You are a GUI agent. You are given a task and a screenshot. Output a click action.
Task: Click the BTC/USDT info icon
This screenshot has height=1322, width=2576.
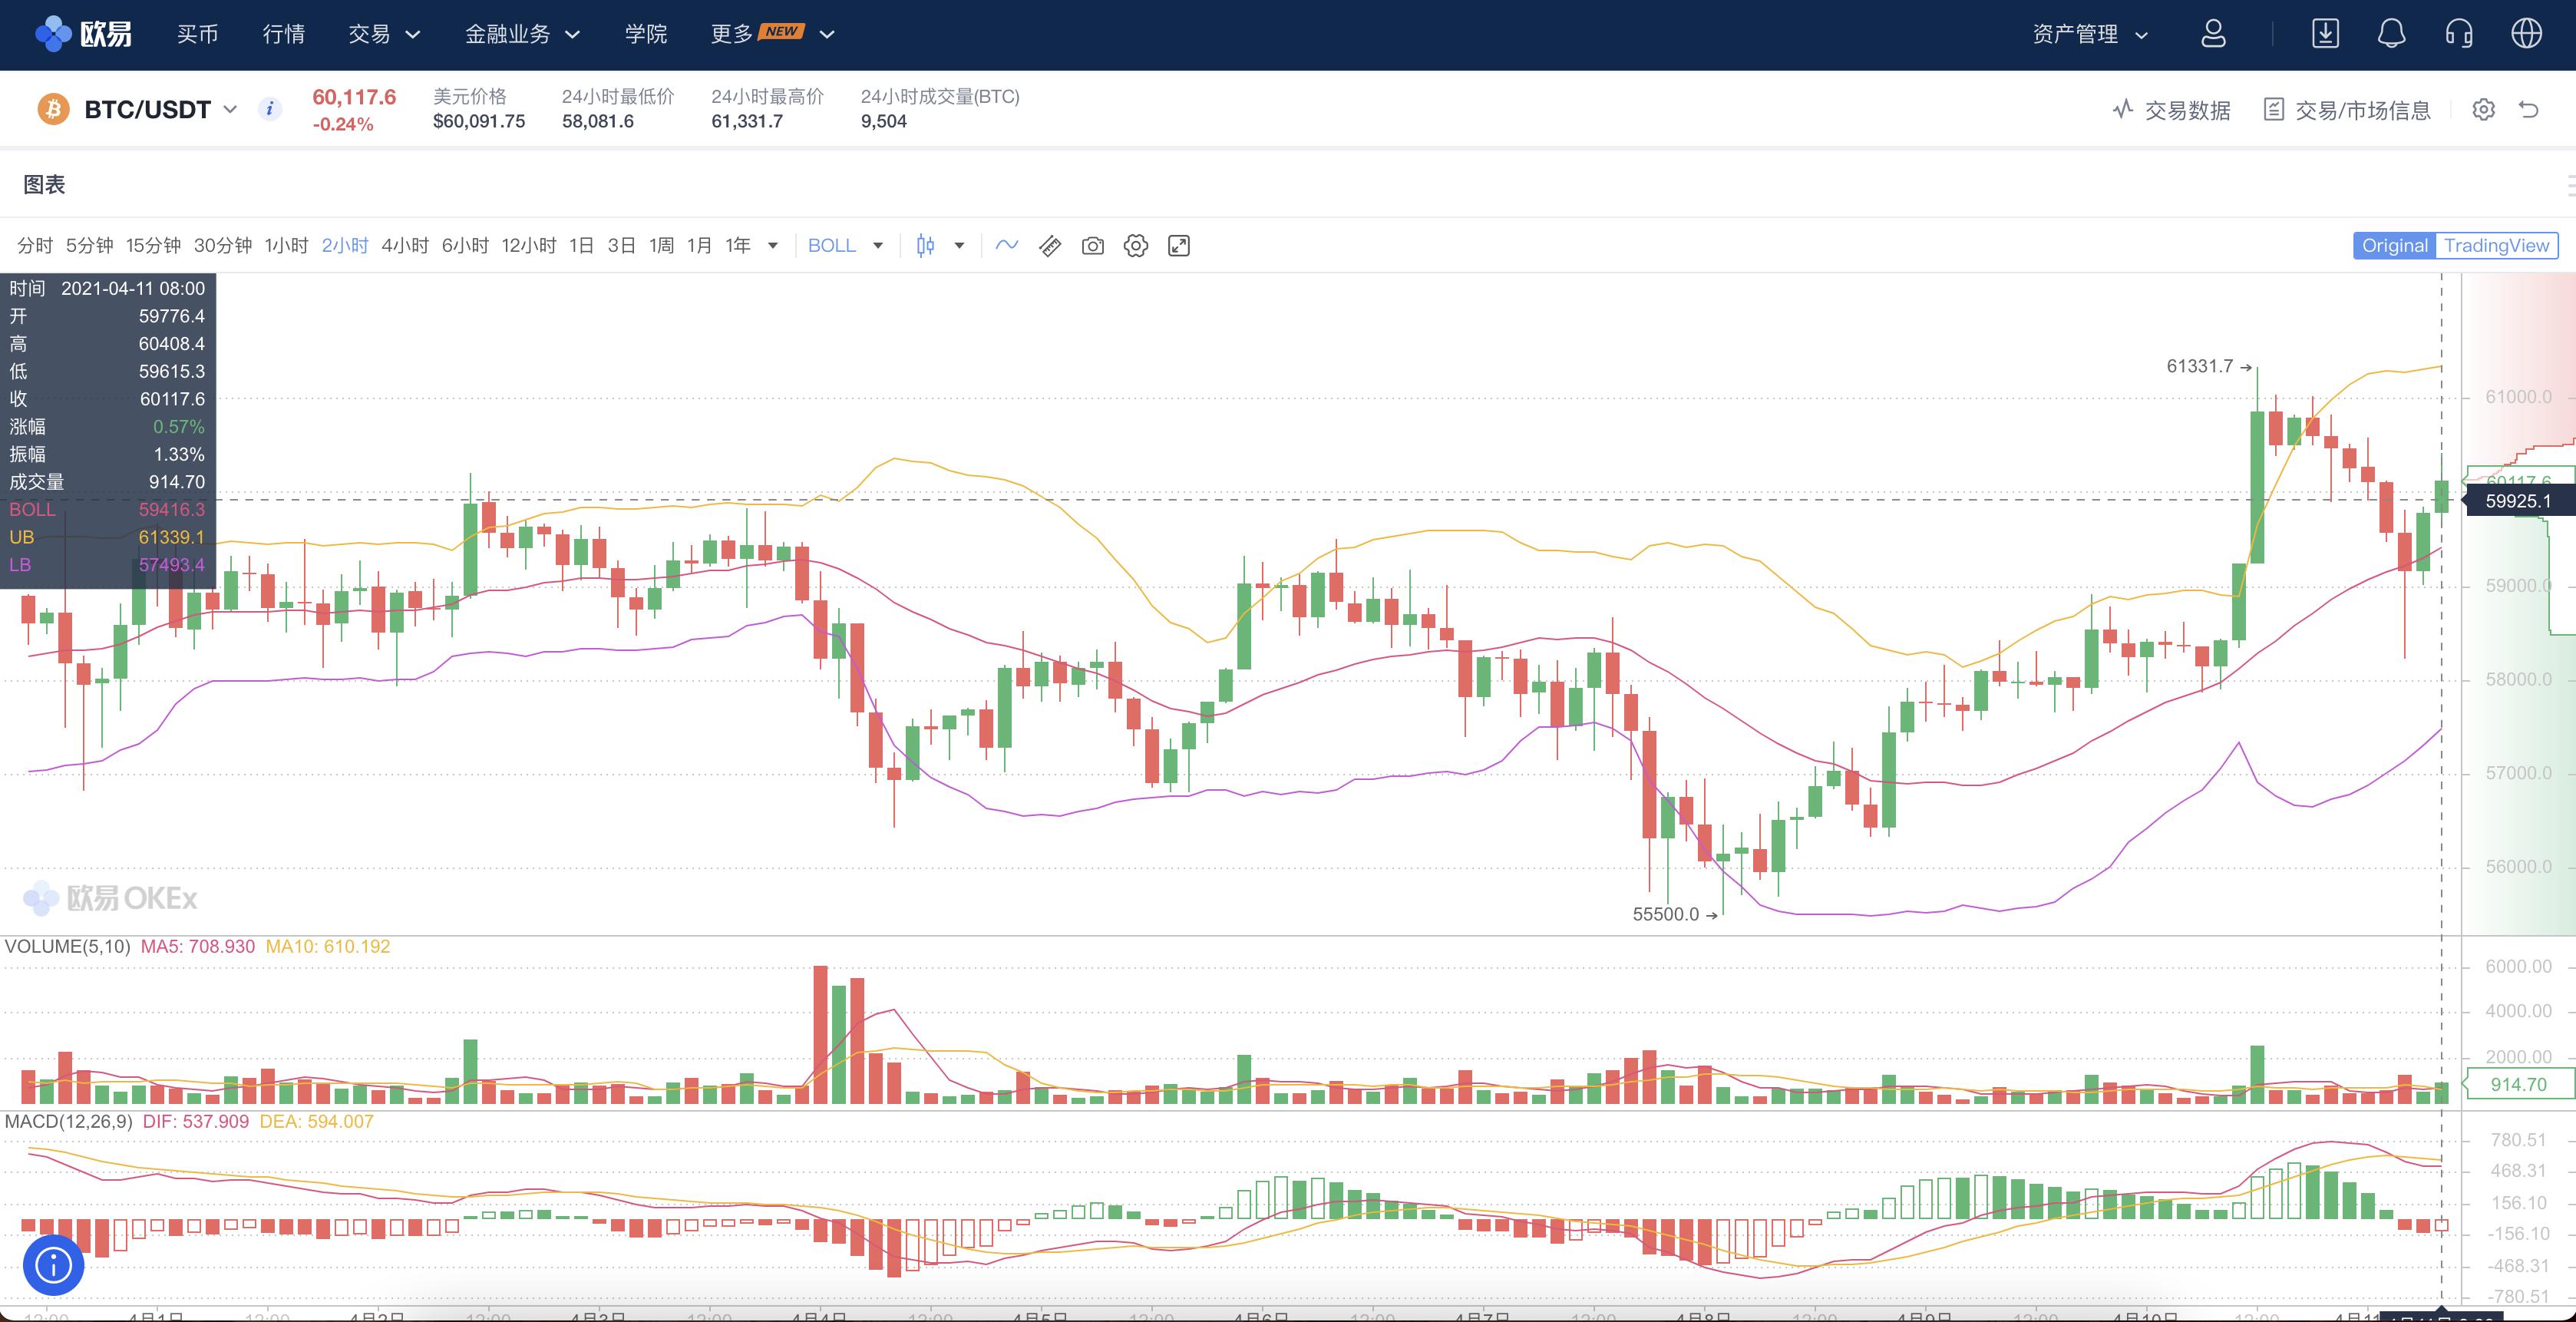coord(269,109)
